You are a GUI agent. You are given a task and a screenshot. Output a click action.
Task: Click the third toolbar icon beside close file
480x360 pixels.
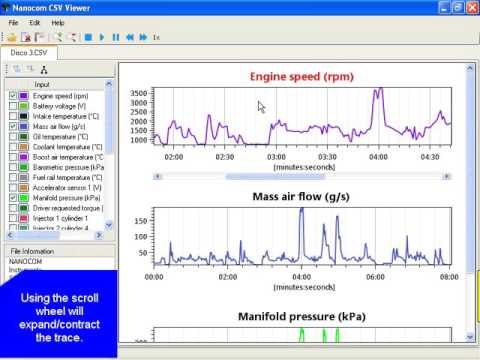click(40, 37)
